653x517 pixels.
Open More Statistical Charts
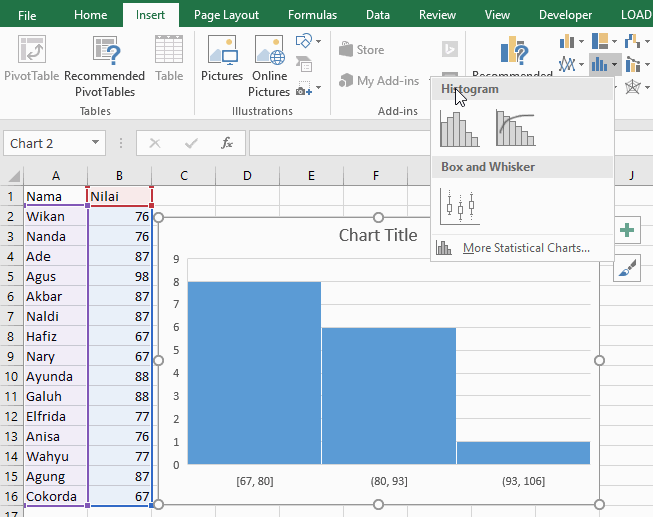[522, 248]
